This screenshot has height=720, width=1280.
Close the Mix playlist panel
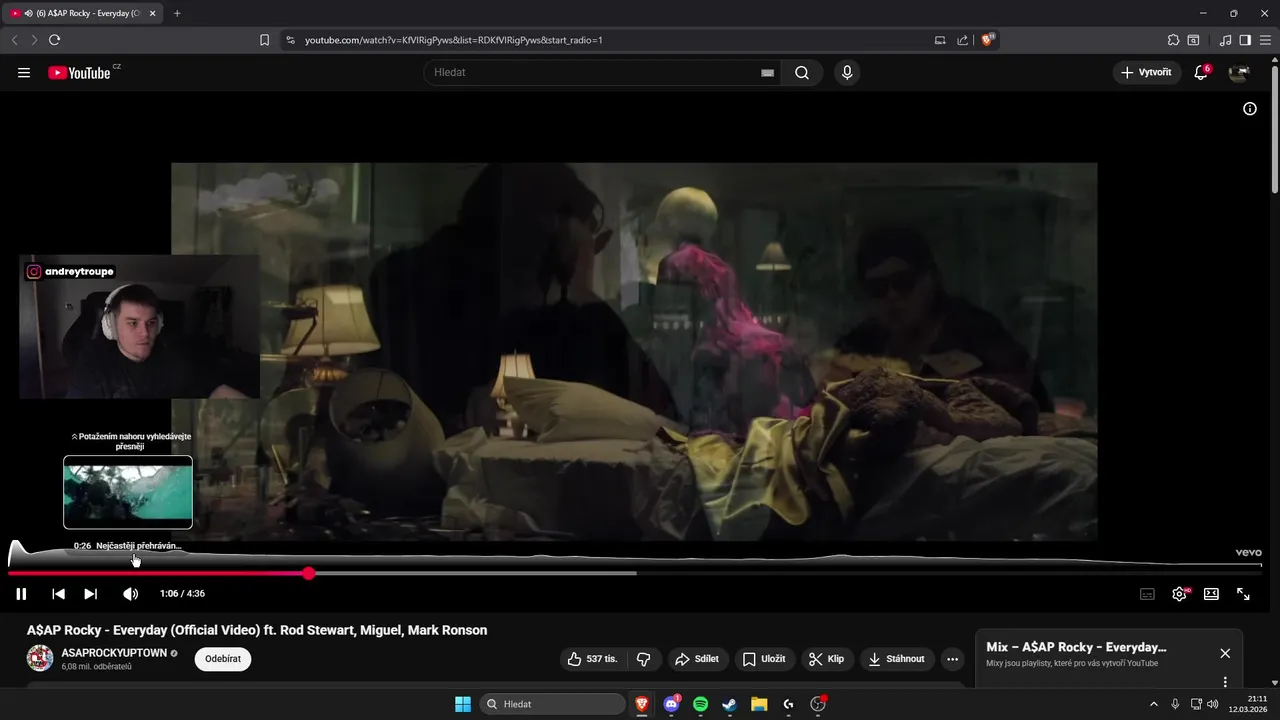pos(1225,653)
